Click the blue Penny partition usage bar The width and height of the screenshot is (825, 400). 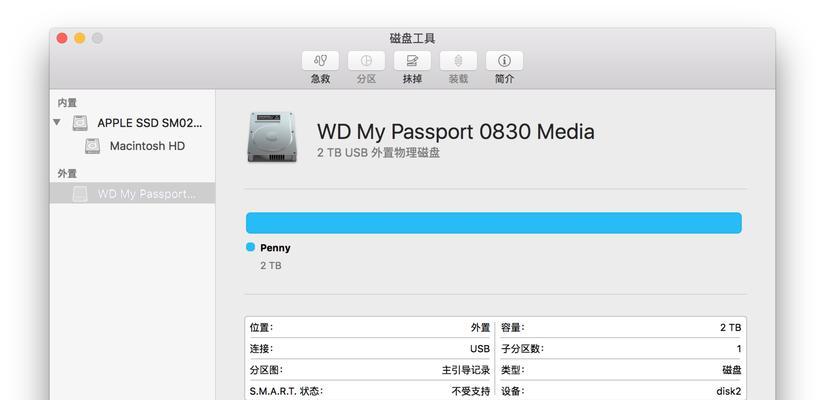(494, 223)
